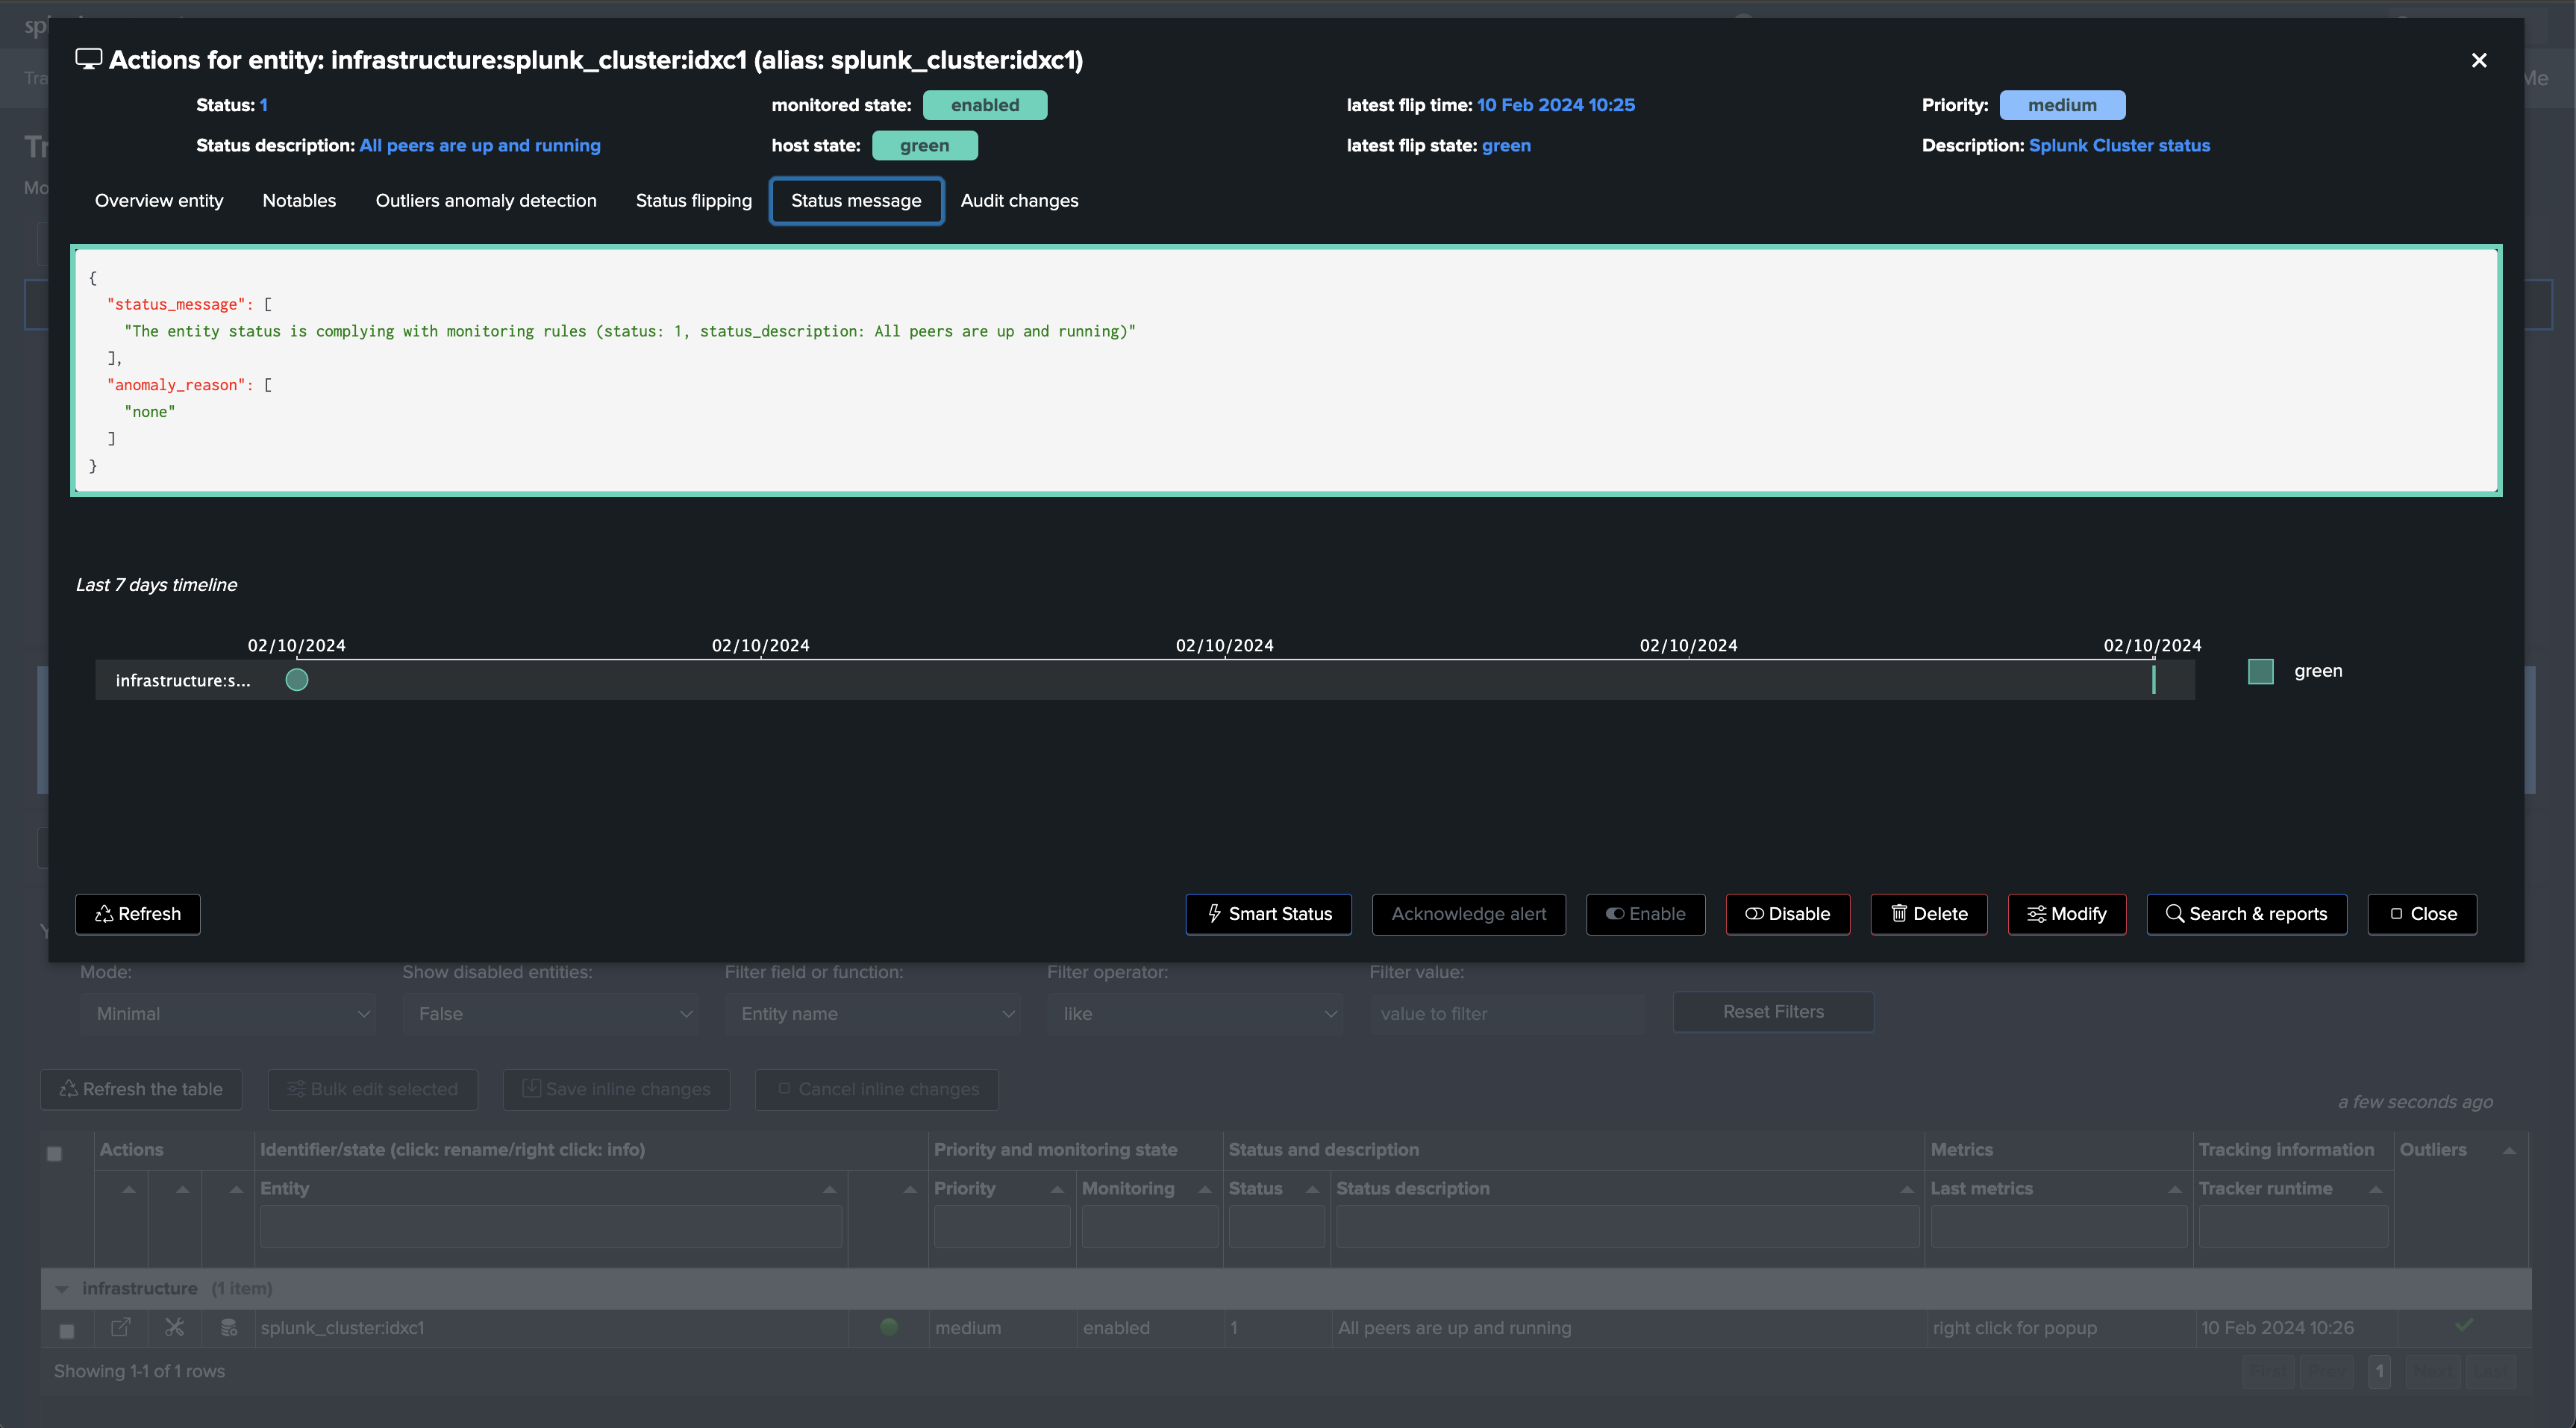Switch to the Notables tab
Viewport: 2576px width, 1428px height.
pos(299,201)
